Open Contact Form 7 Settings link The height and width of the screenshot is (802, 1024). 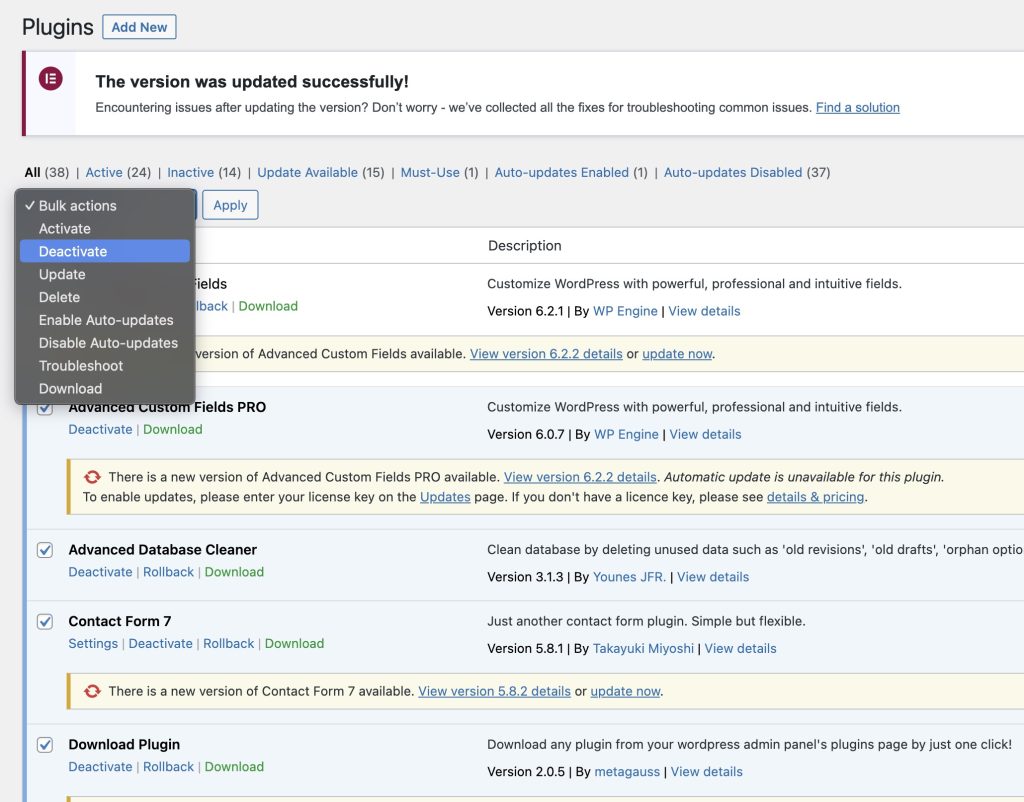pyautogui.click(x=93, y=643)
